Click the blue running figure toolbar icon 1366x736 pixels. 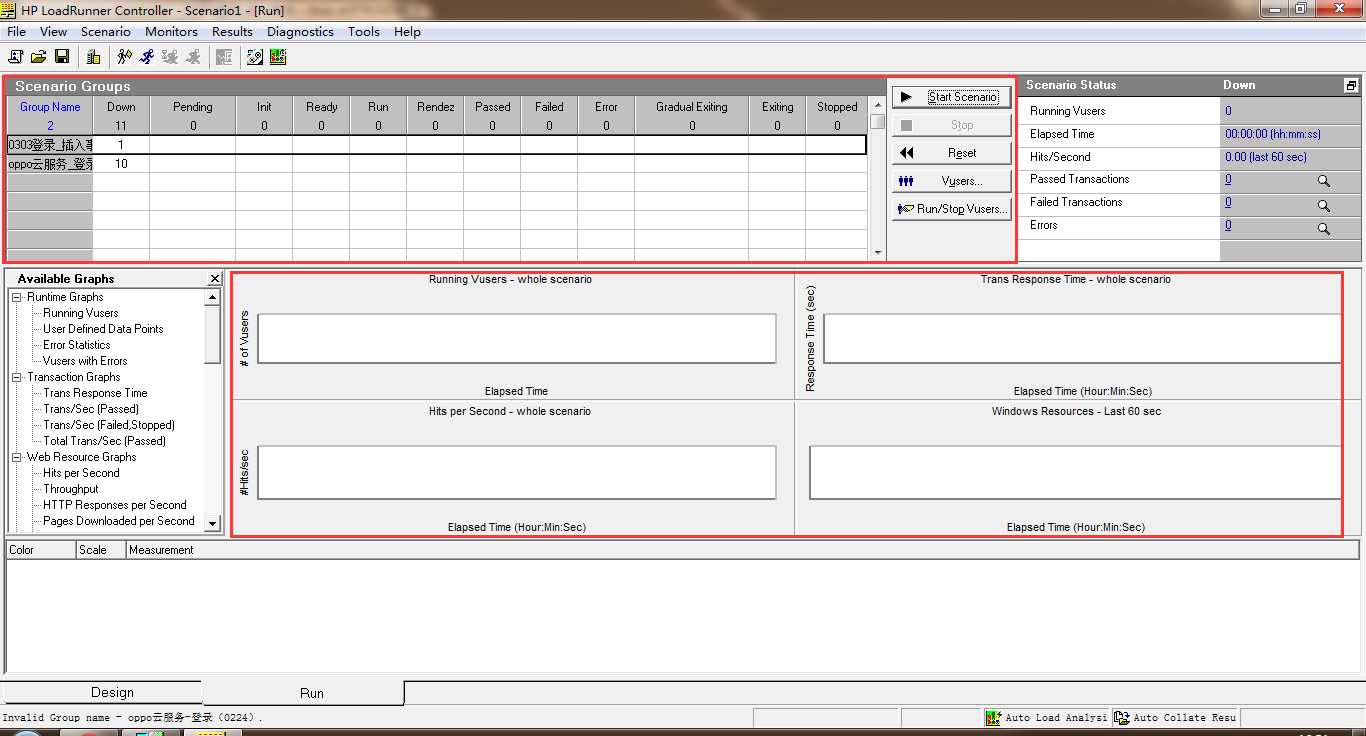[147, 57]
